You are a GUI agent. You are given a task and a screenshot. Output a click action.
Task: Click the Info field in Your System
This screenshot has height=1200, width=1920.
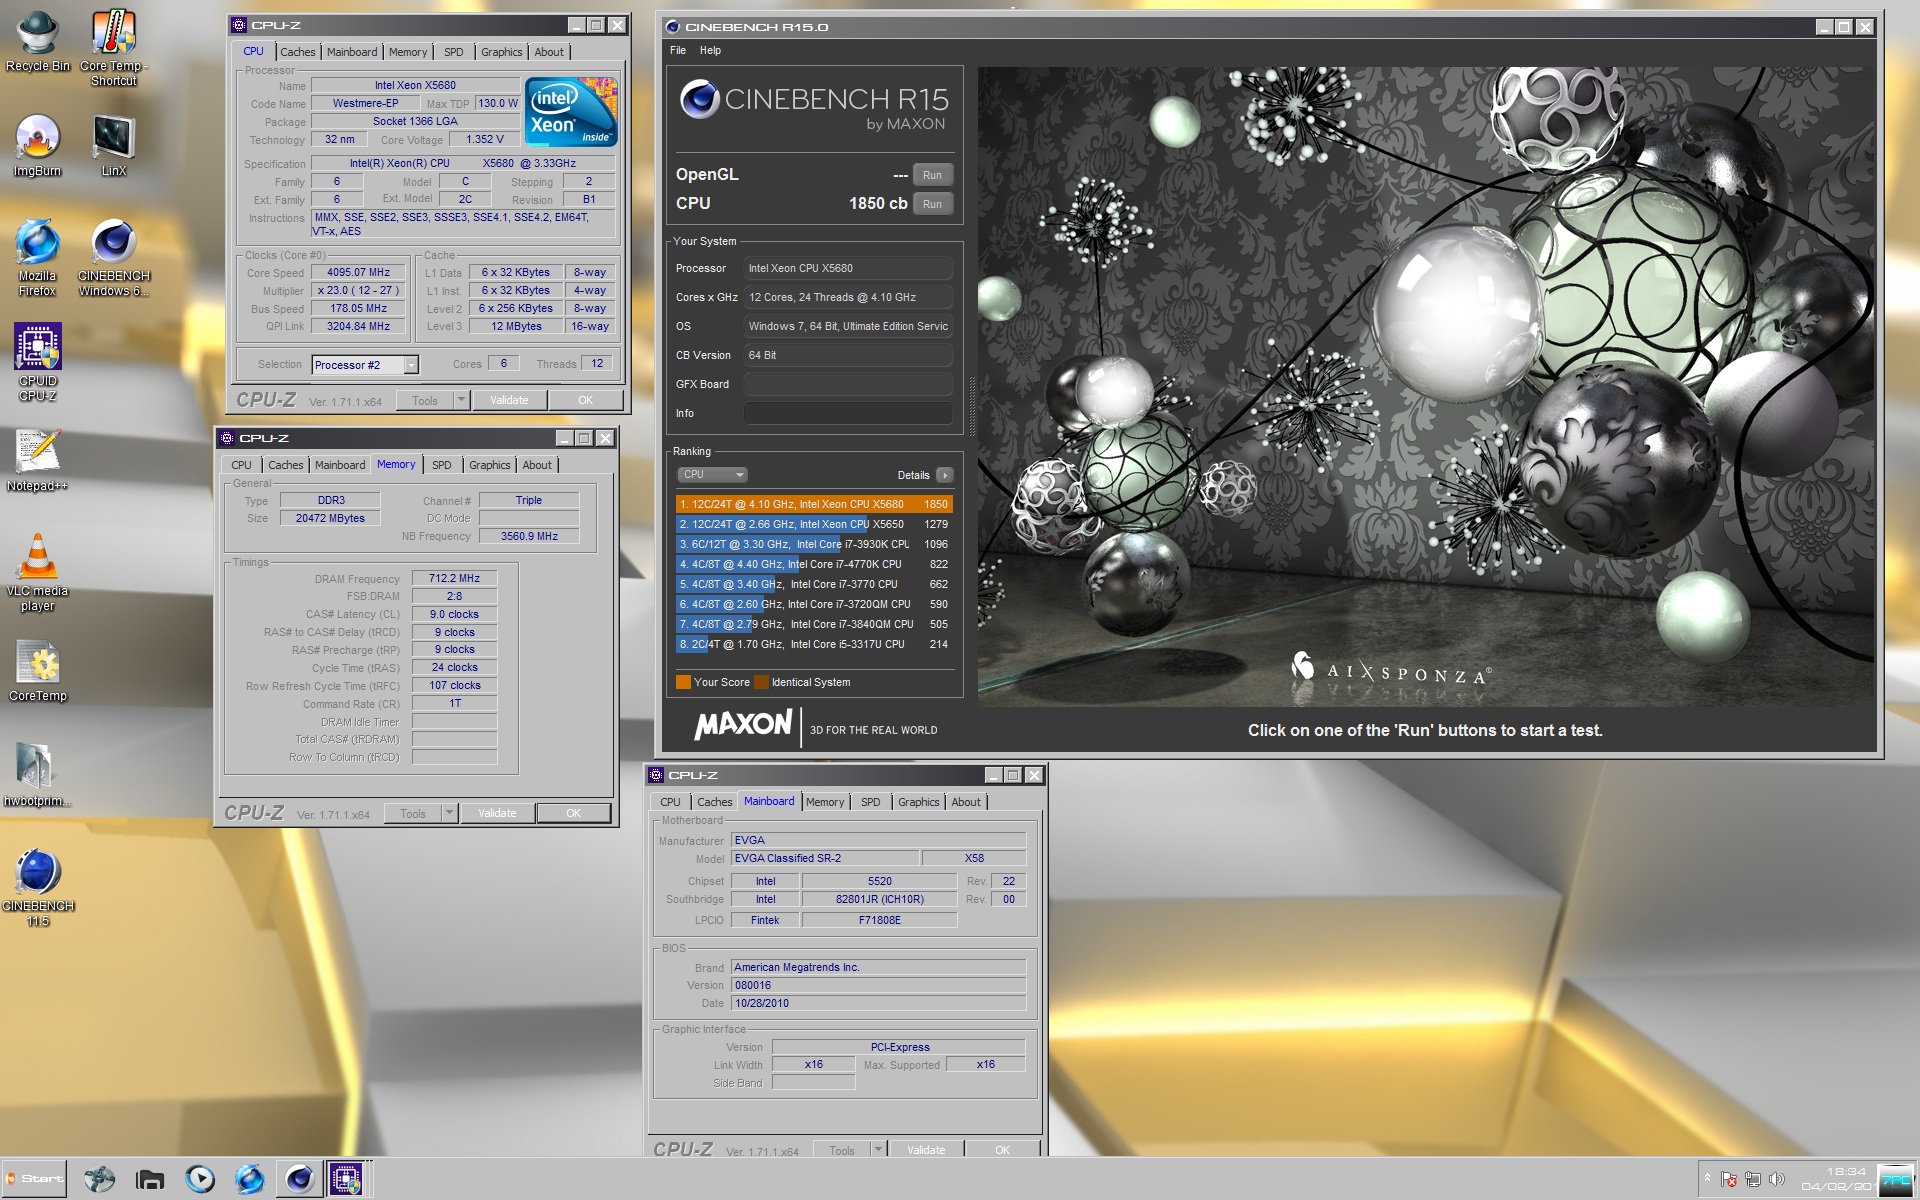click(x=848, y=413)
